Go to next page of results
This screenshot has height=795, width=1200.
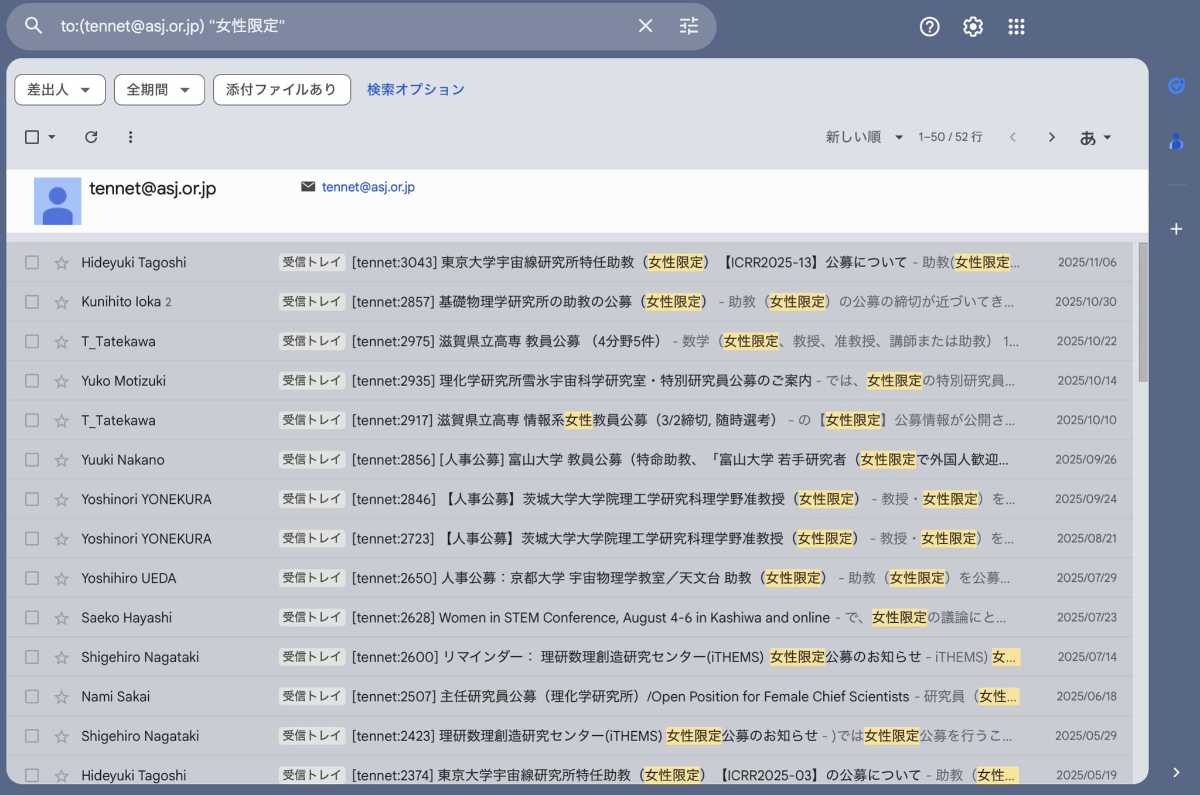tap(1051, 137)
